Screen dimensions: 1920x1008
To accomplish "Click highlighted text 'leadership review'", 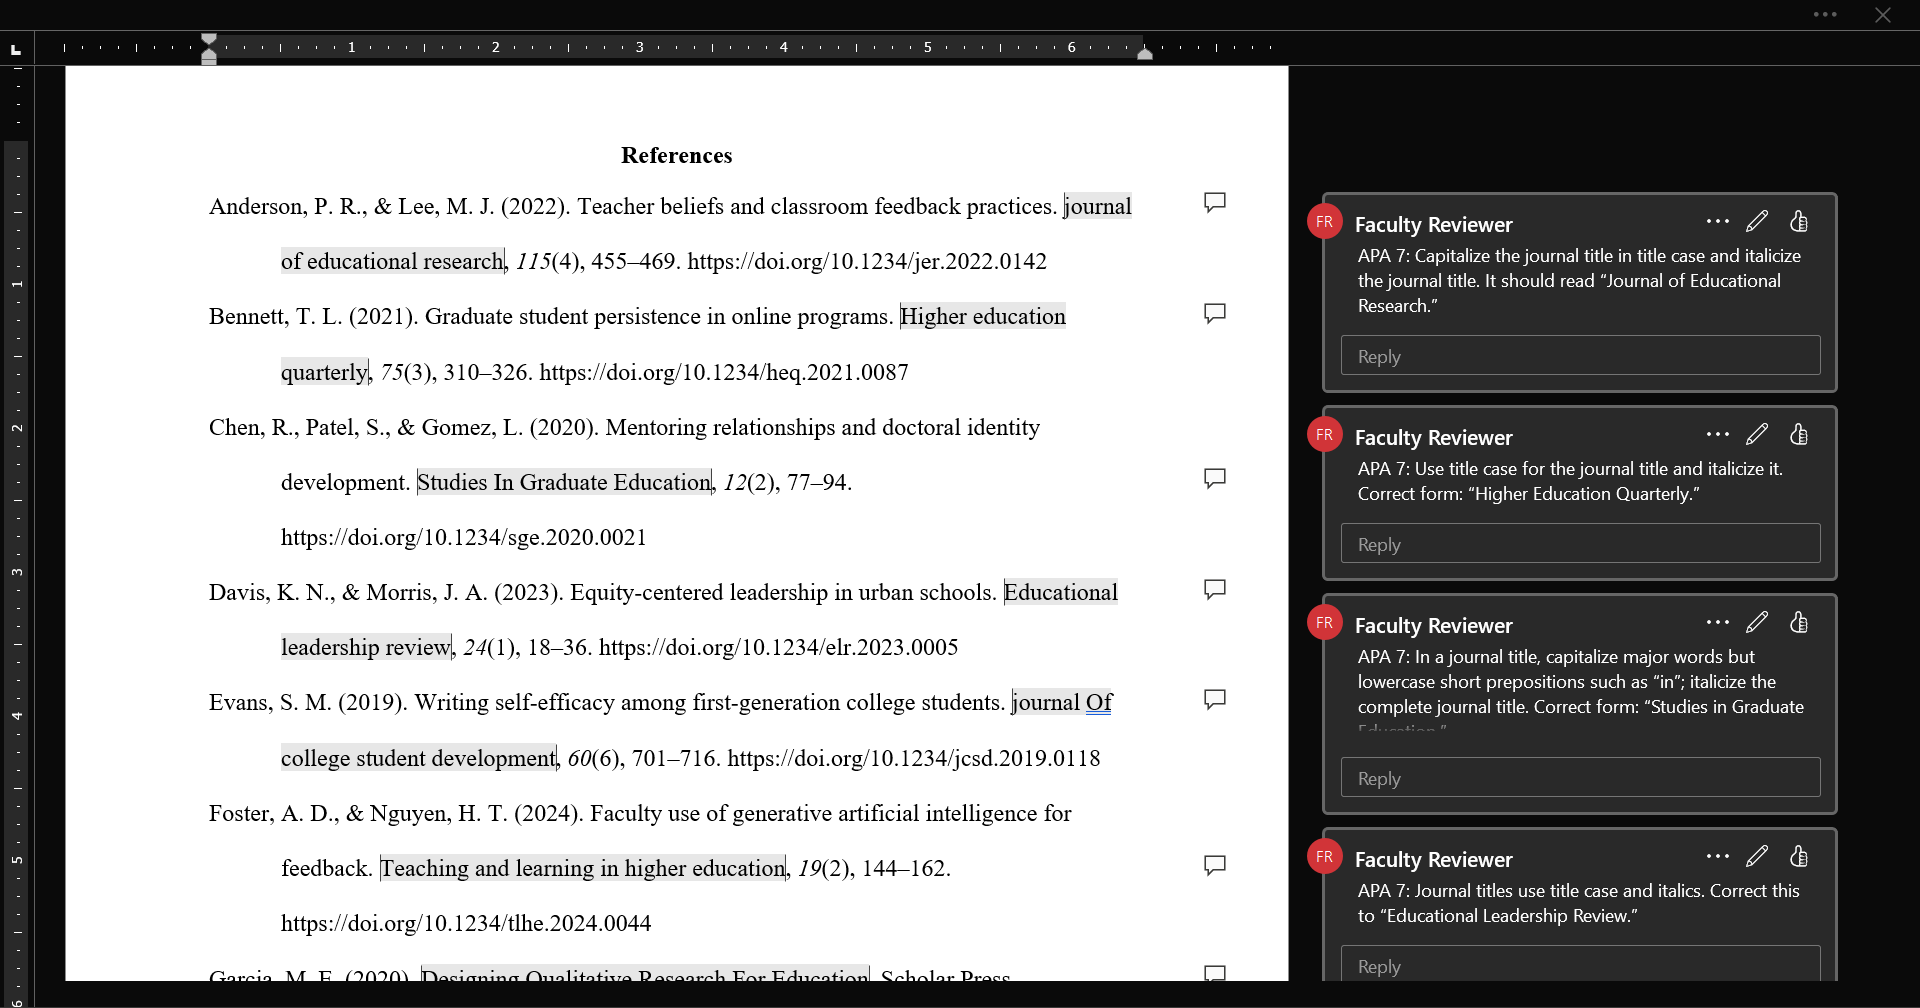I will pos(366,648).
